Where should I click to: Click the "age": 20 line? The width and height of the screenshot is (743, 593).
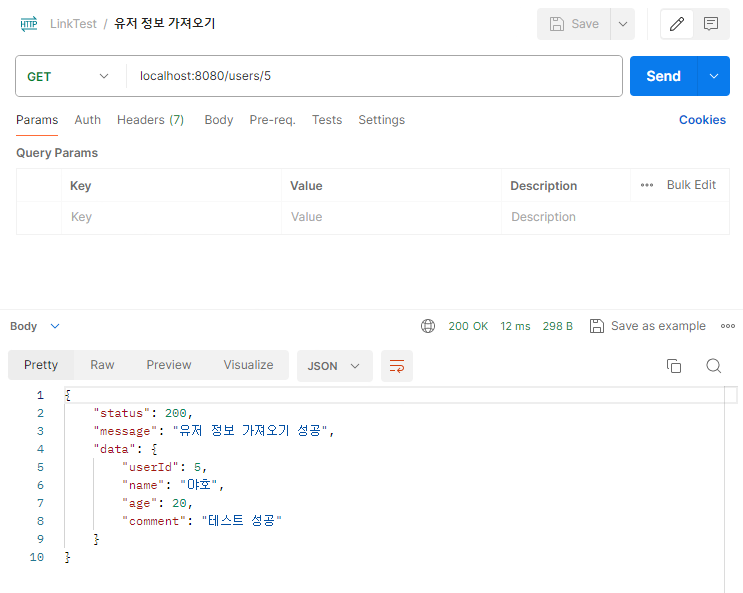pos(157,503)
